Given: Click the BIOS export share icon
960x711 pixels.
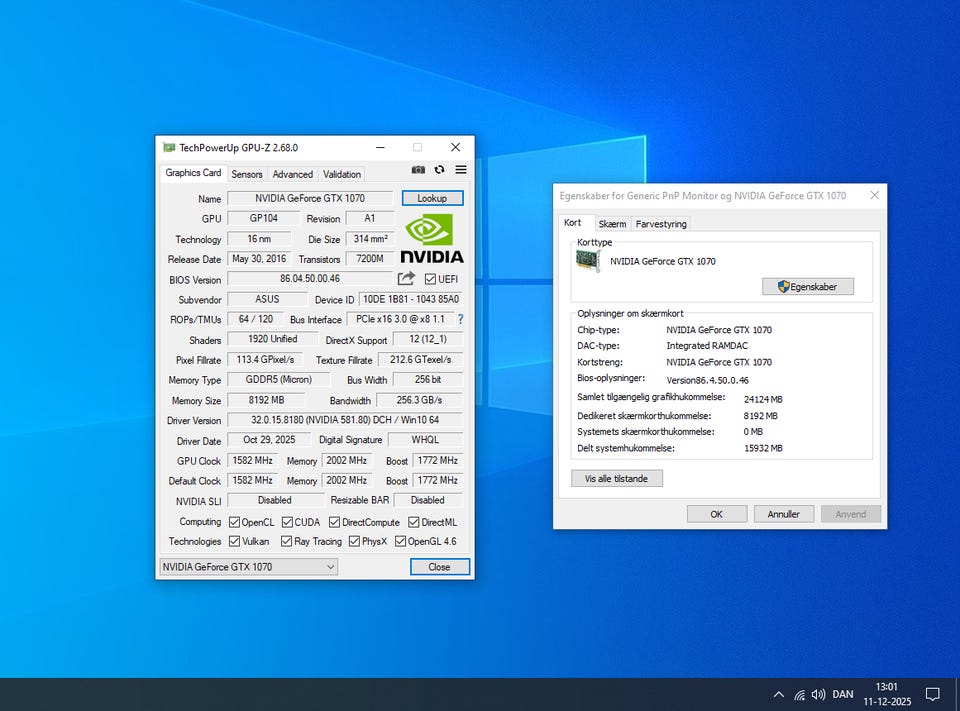Looking at the screenshot, I should click(x=406, y=279).
